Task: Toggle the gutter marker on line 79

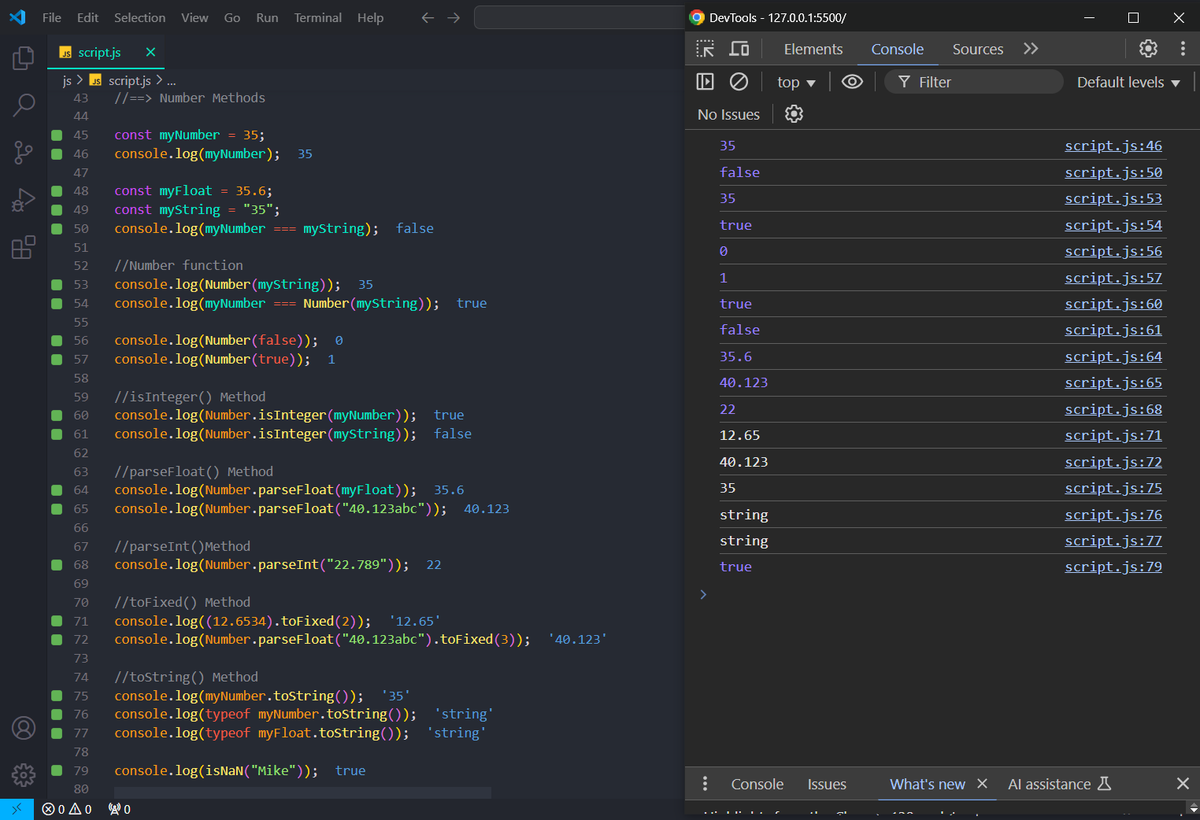Action: [57, 771]
